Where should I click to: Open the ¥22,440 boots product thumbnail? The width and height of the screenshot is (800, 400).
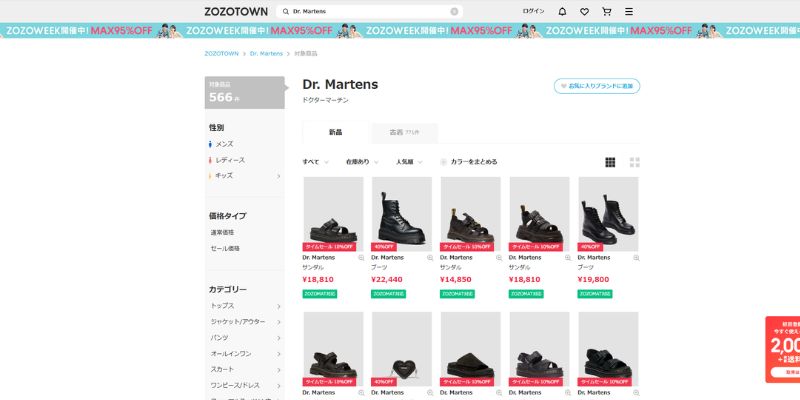click(402, 214)
